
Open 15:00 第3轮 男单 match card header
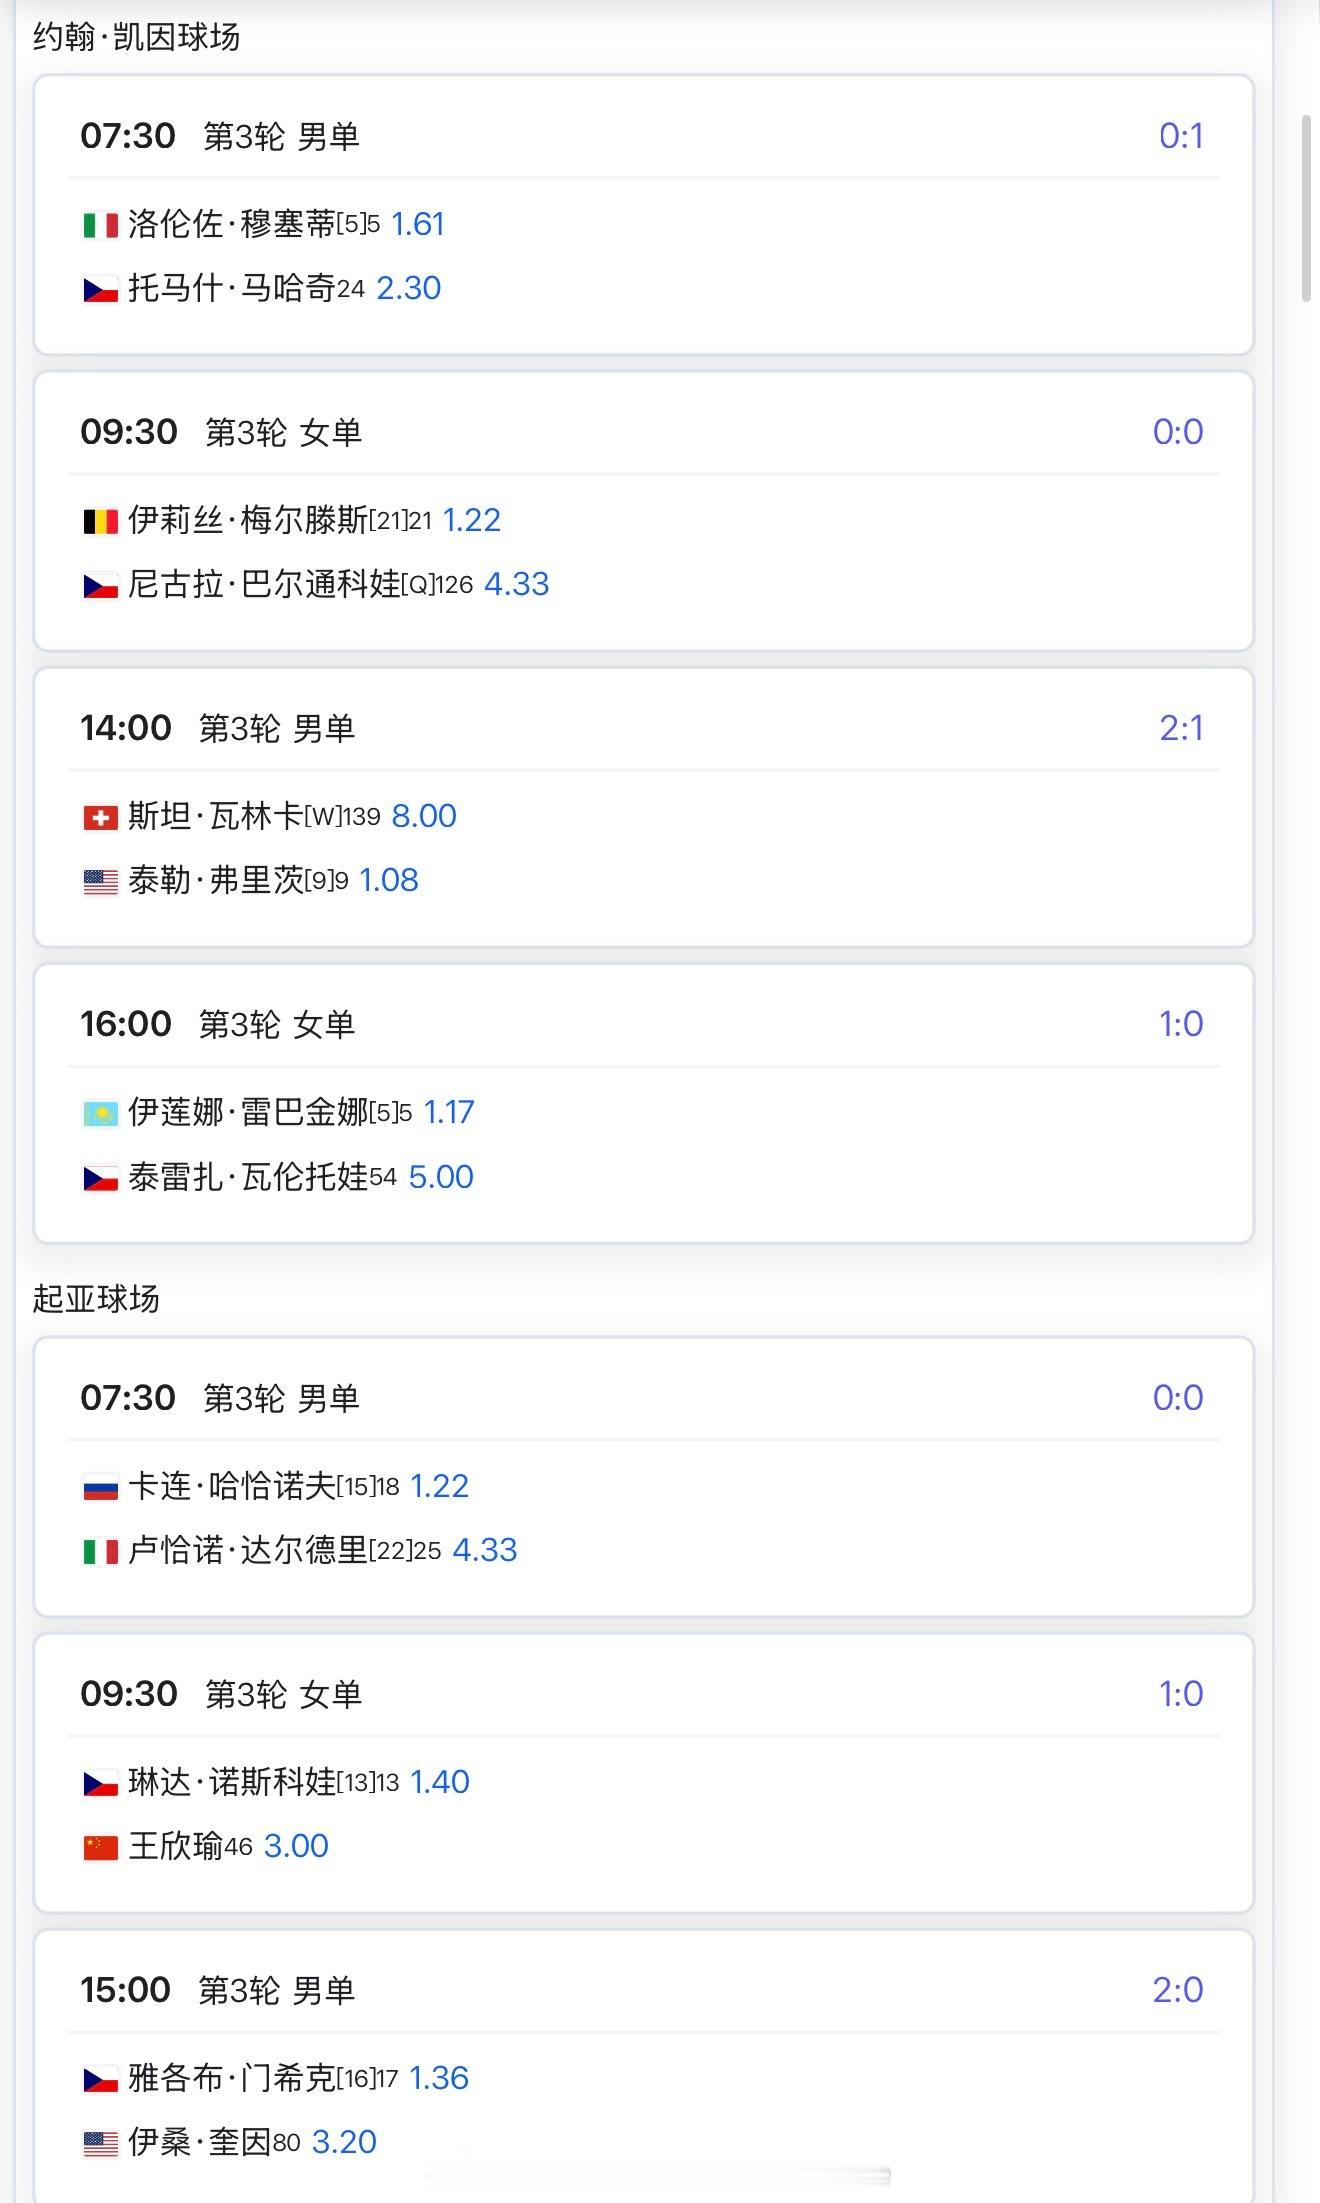643,1990
